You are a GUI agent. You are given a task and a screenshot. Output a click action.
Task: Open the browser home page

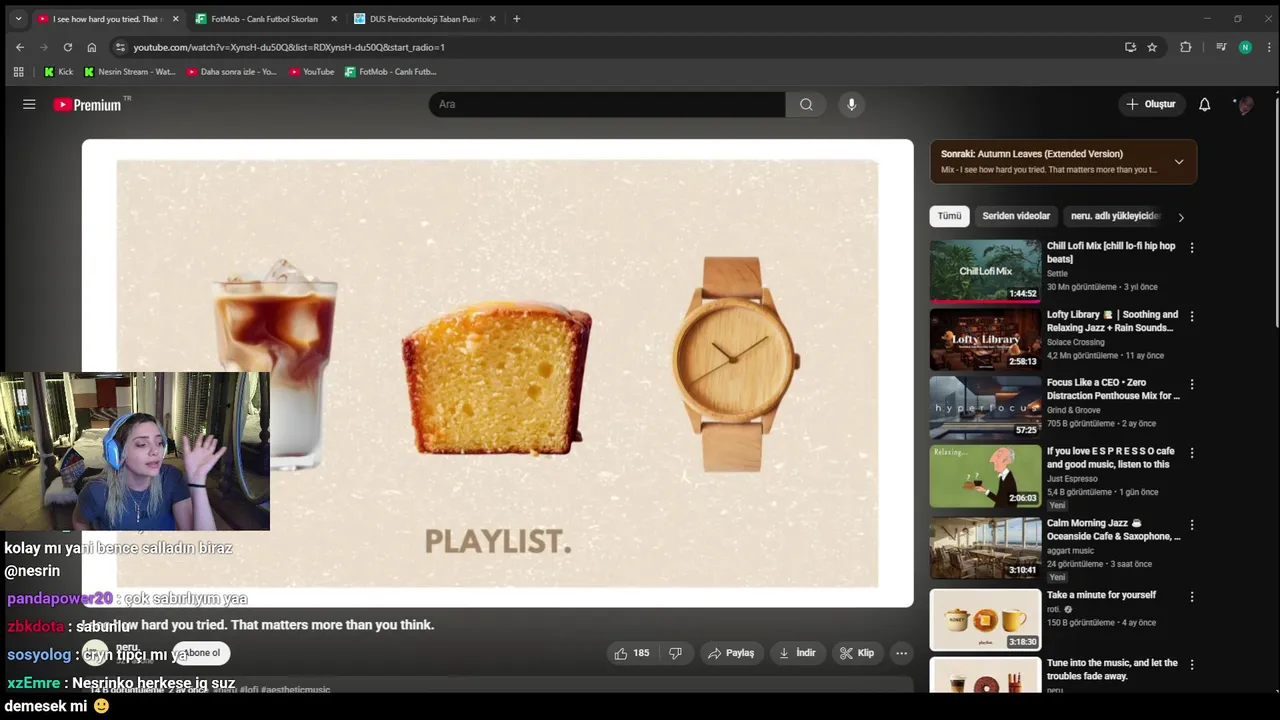[x=92, y=47]
